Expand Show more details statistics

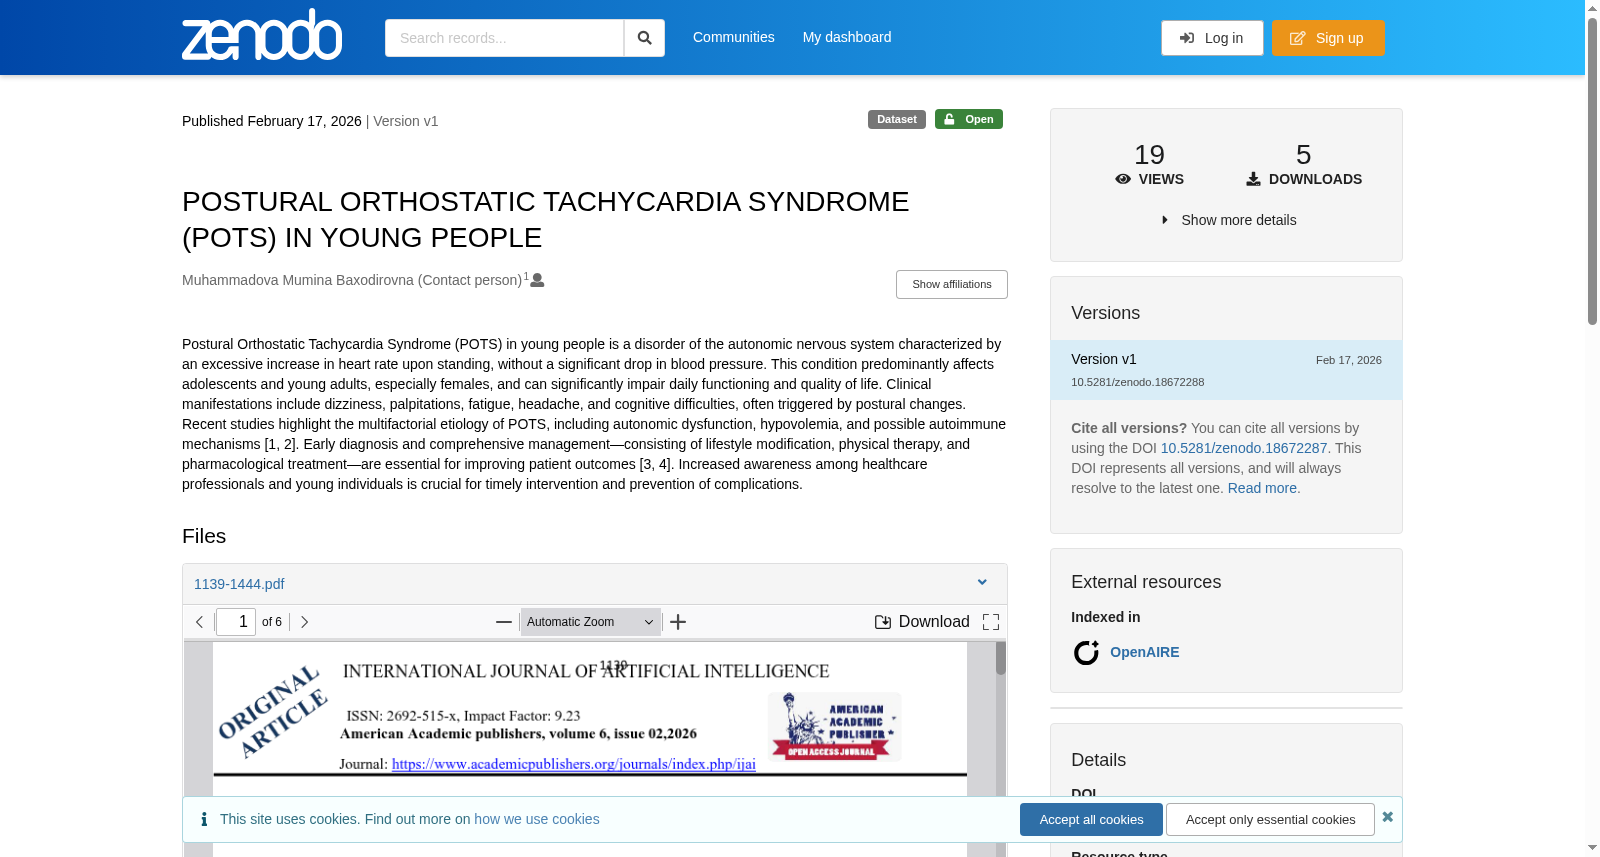(x=1229, y=220)
